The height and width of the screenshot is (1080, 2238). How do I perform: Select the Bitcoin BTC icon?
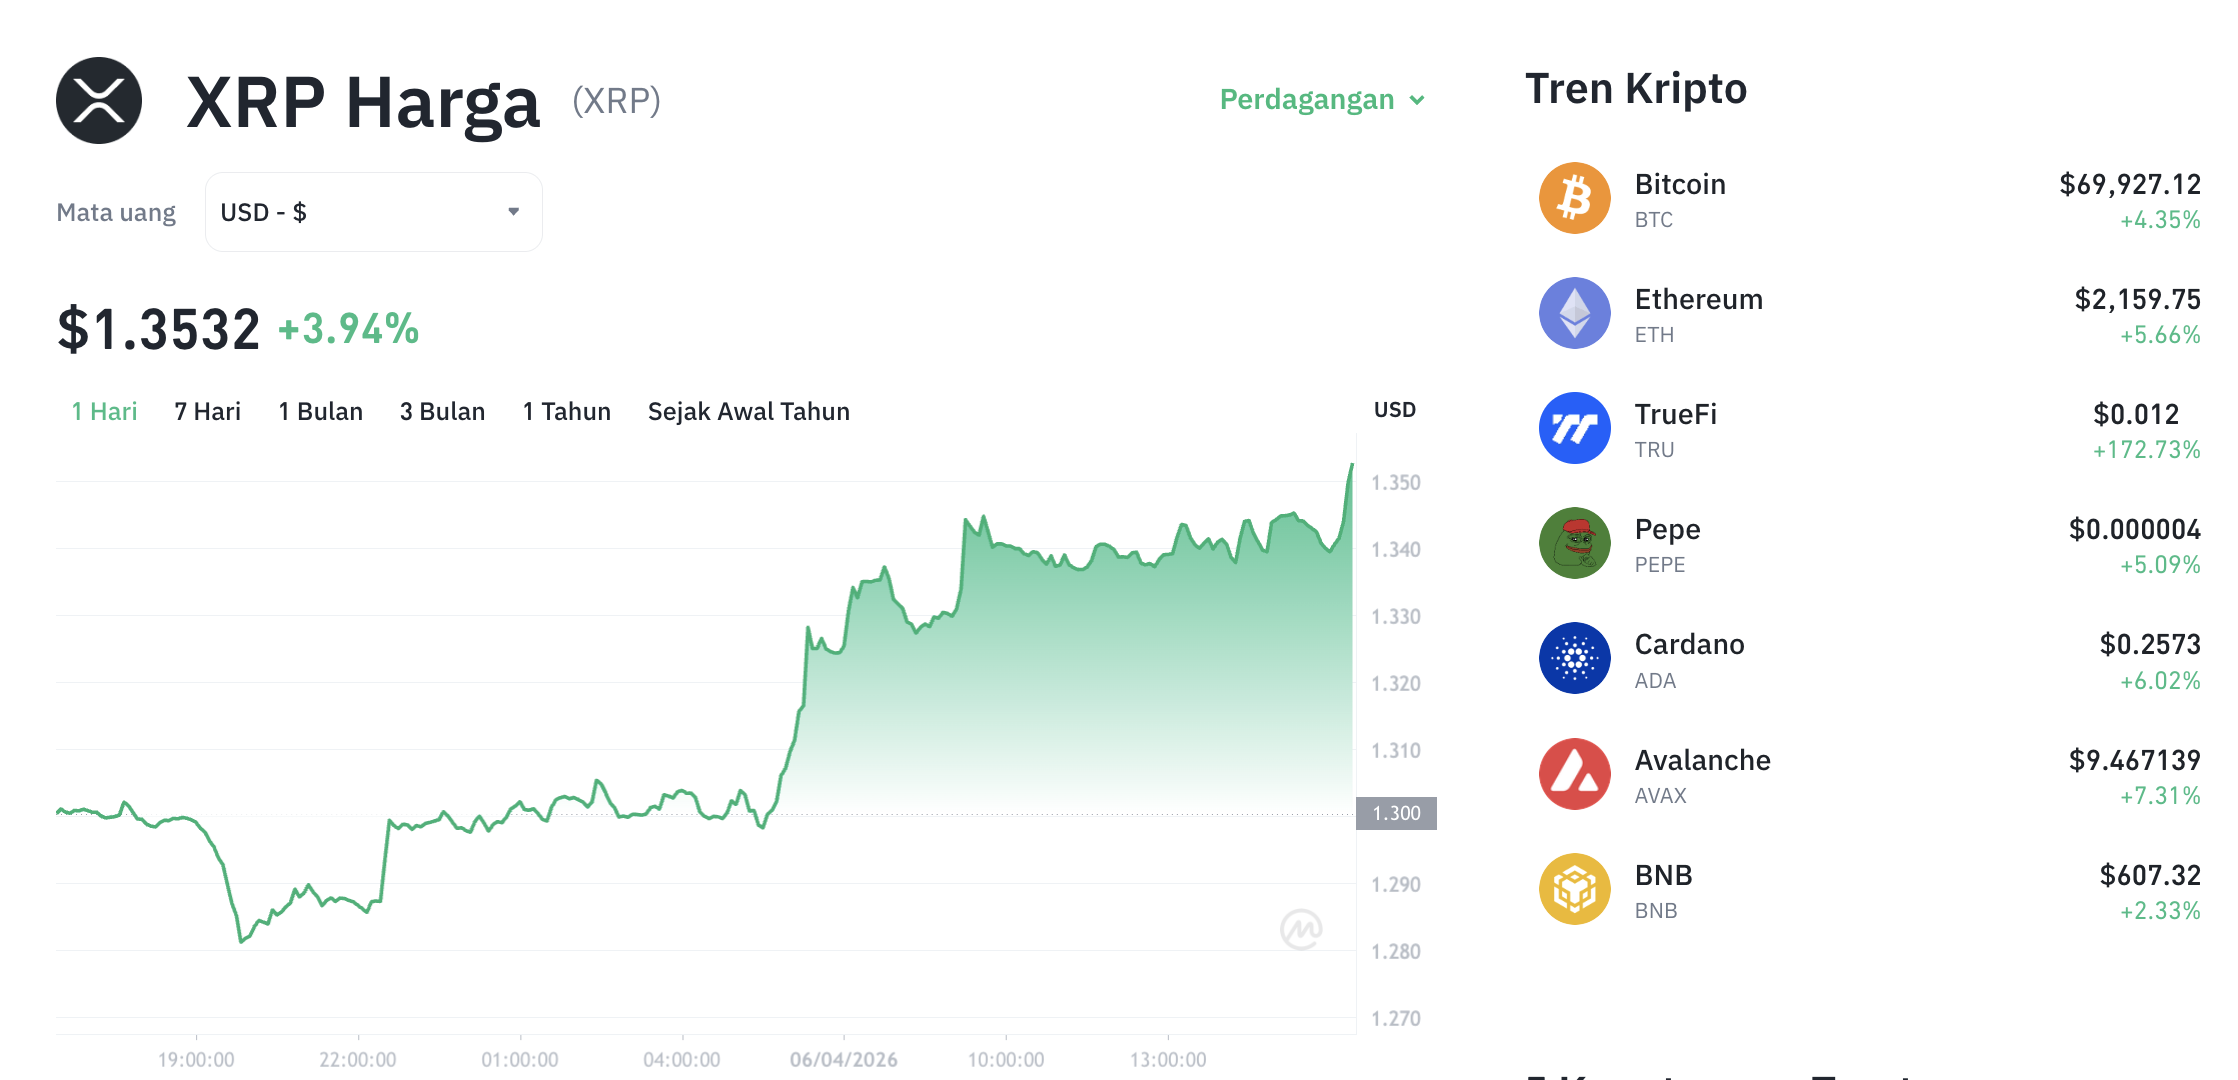1574,198
